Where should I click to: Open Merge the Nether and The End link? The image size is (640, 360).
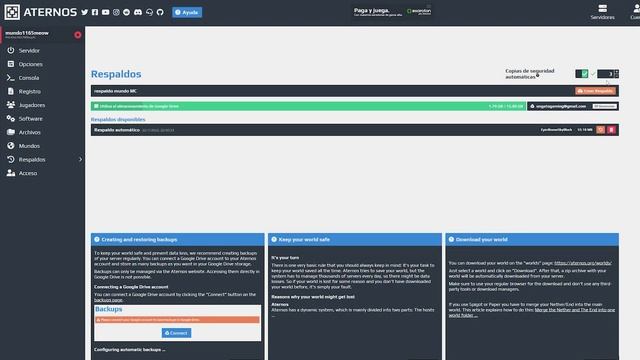[532, 312]
